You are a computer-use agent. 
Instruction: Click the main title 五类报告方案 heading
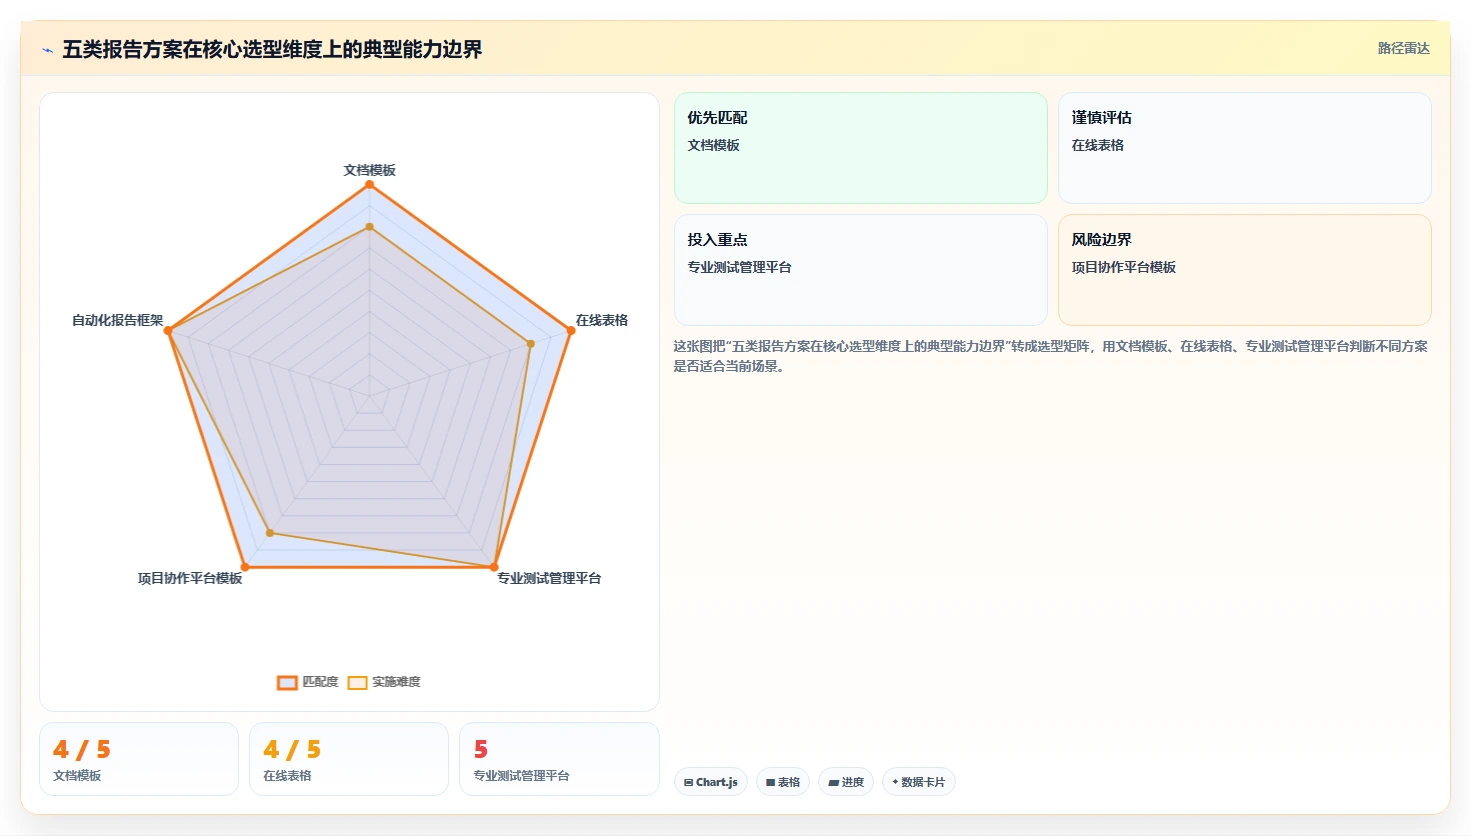[272, 49]
